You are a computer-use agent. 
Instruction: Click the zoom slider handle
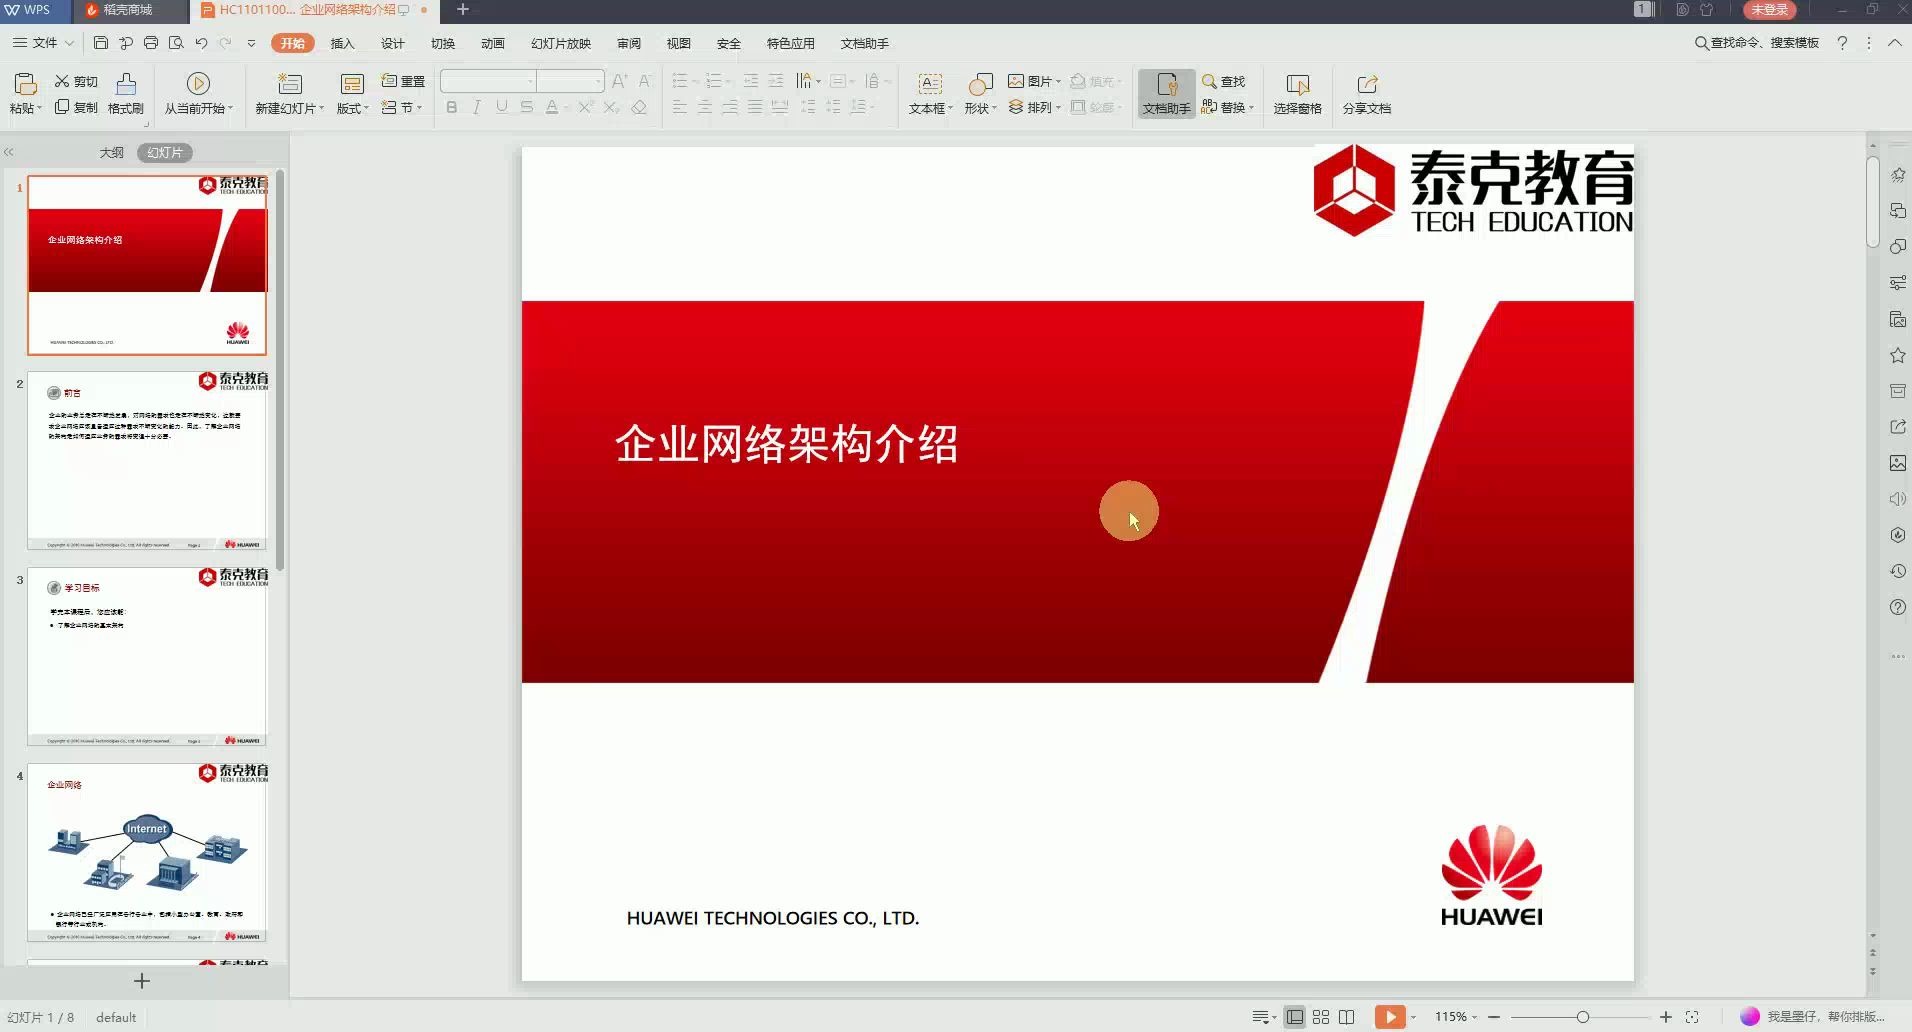pos(1582,1017)
